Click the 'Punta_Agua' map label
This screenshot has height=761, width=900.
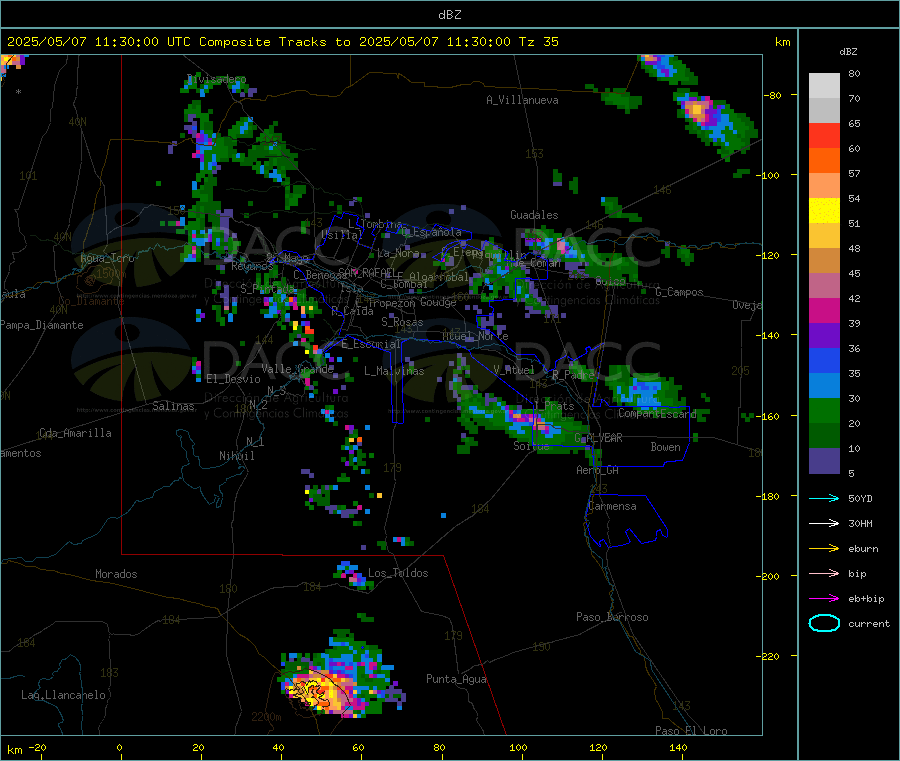[456, 679]
